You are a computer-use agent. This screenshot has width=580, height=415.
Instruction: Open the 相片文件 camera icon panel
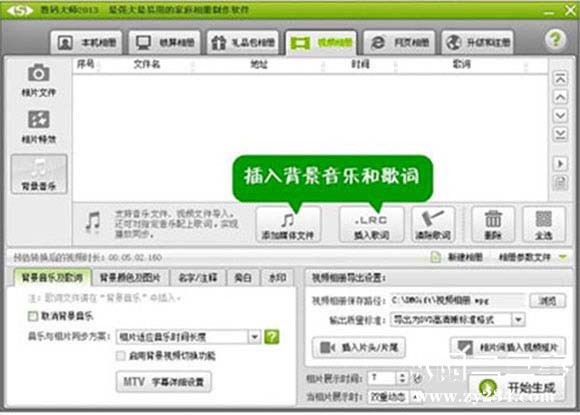point(38,80)
